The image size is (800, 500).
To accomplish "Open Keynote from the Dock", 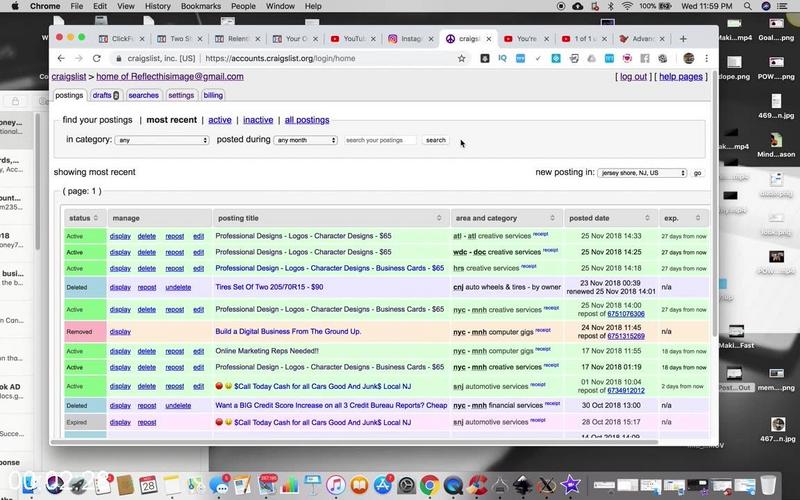I will (312, 484).
